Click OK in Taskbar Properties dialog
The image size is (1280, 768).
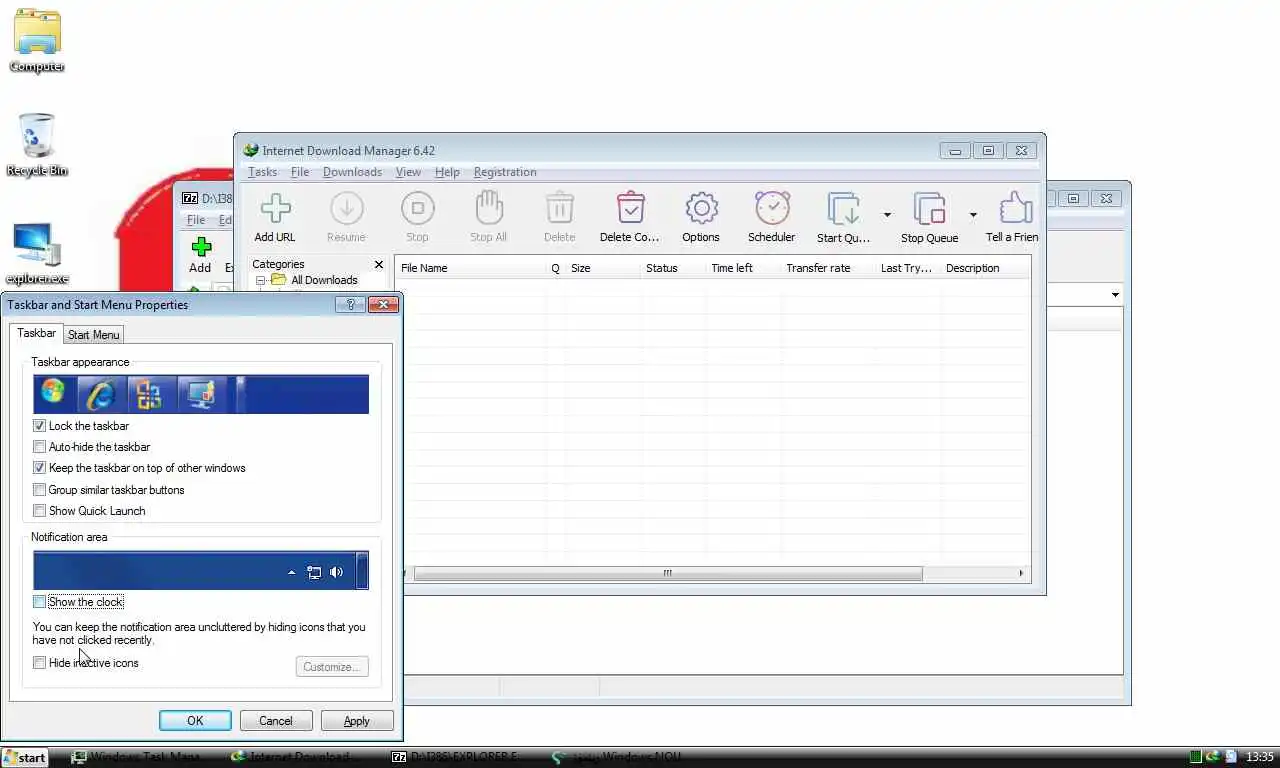(195, 721)
